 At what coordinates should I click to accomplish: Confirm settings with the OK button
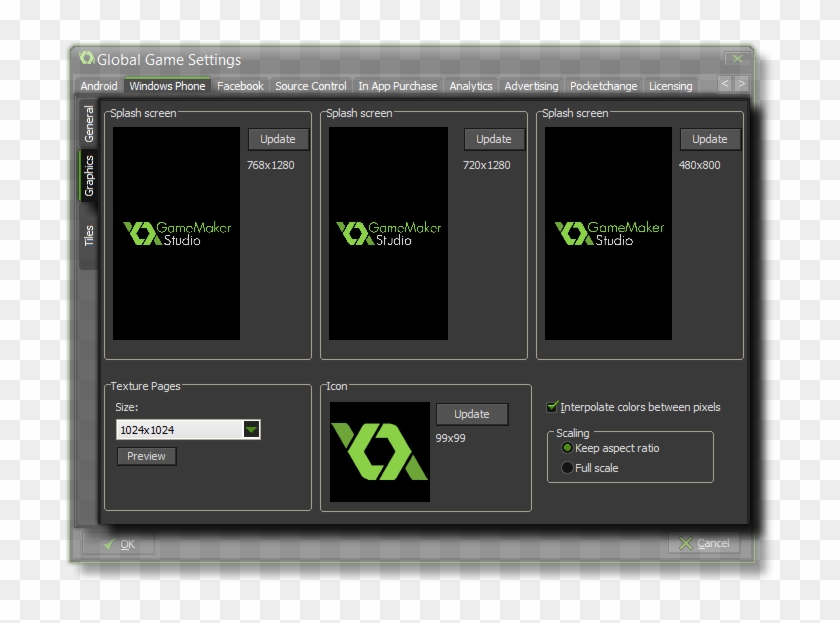[x=125, y=543]
